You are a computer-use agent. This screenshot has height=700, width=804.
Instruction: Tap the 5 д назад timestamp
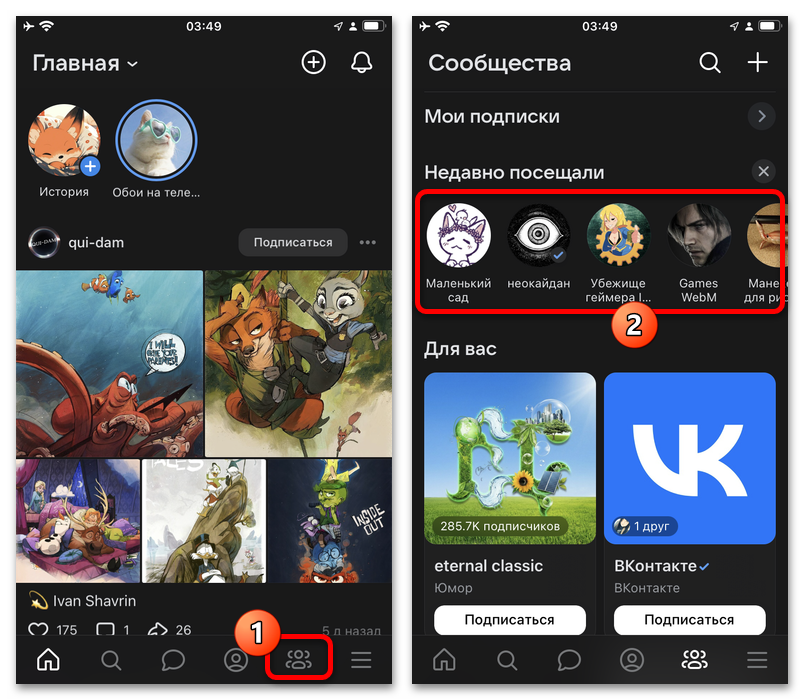click(351, 630)
